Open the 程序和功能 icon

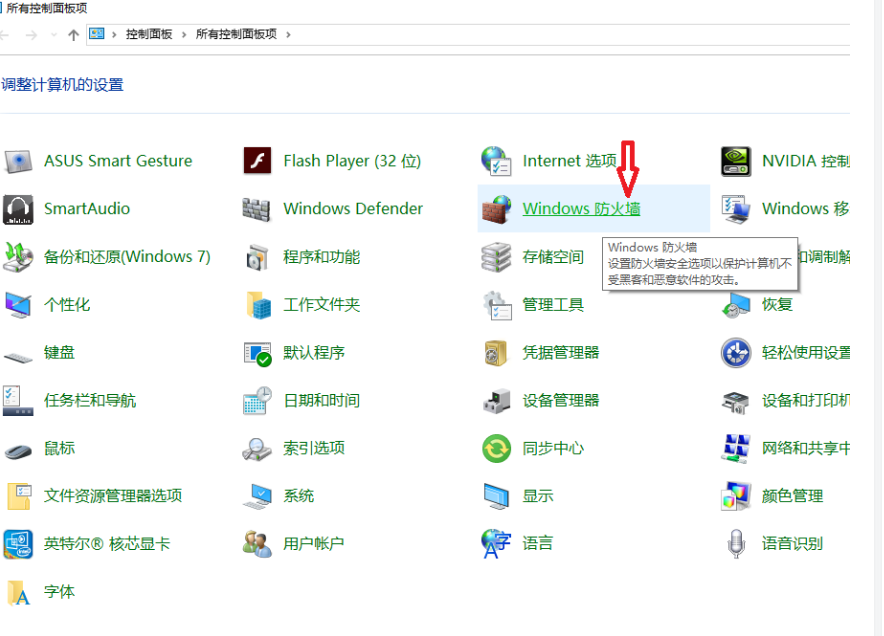point(257,257)
